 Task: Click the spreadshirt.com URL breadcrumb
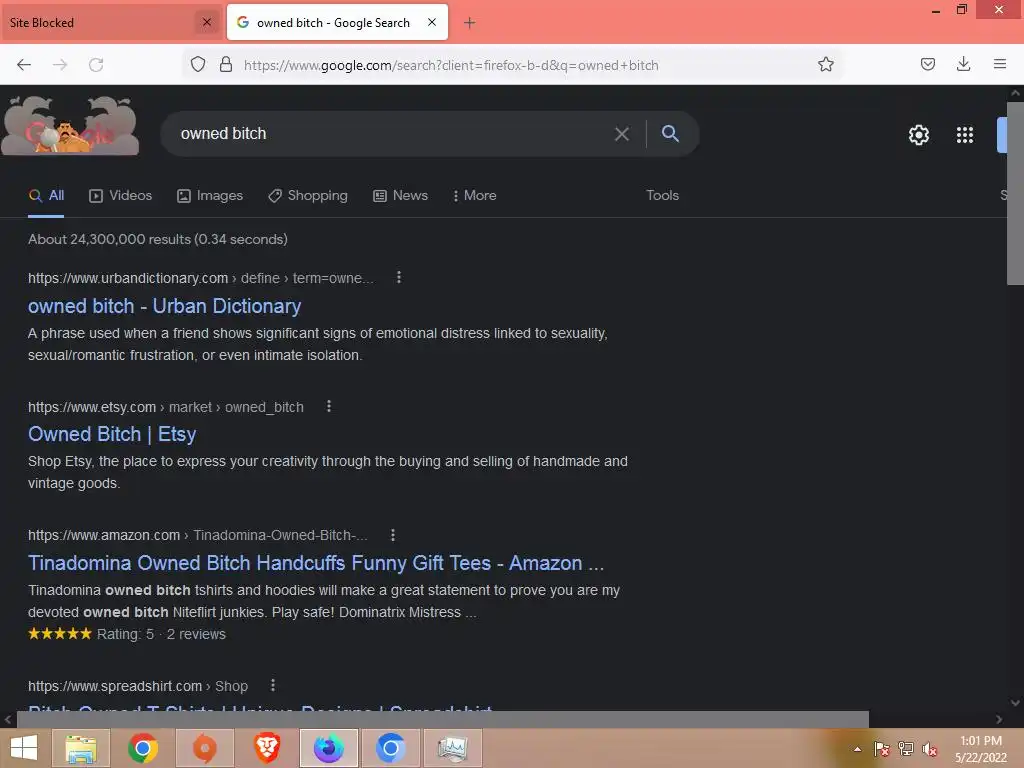(x=138, y=686)
